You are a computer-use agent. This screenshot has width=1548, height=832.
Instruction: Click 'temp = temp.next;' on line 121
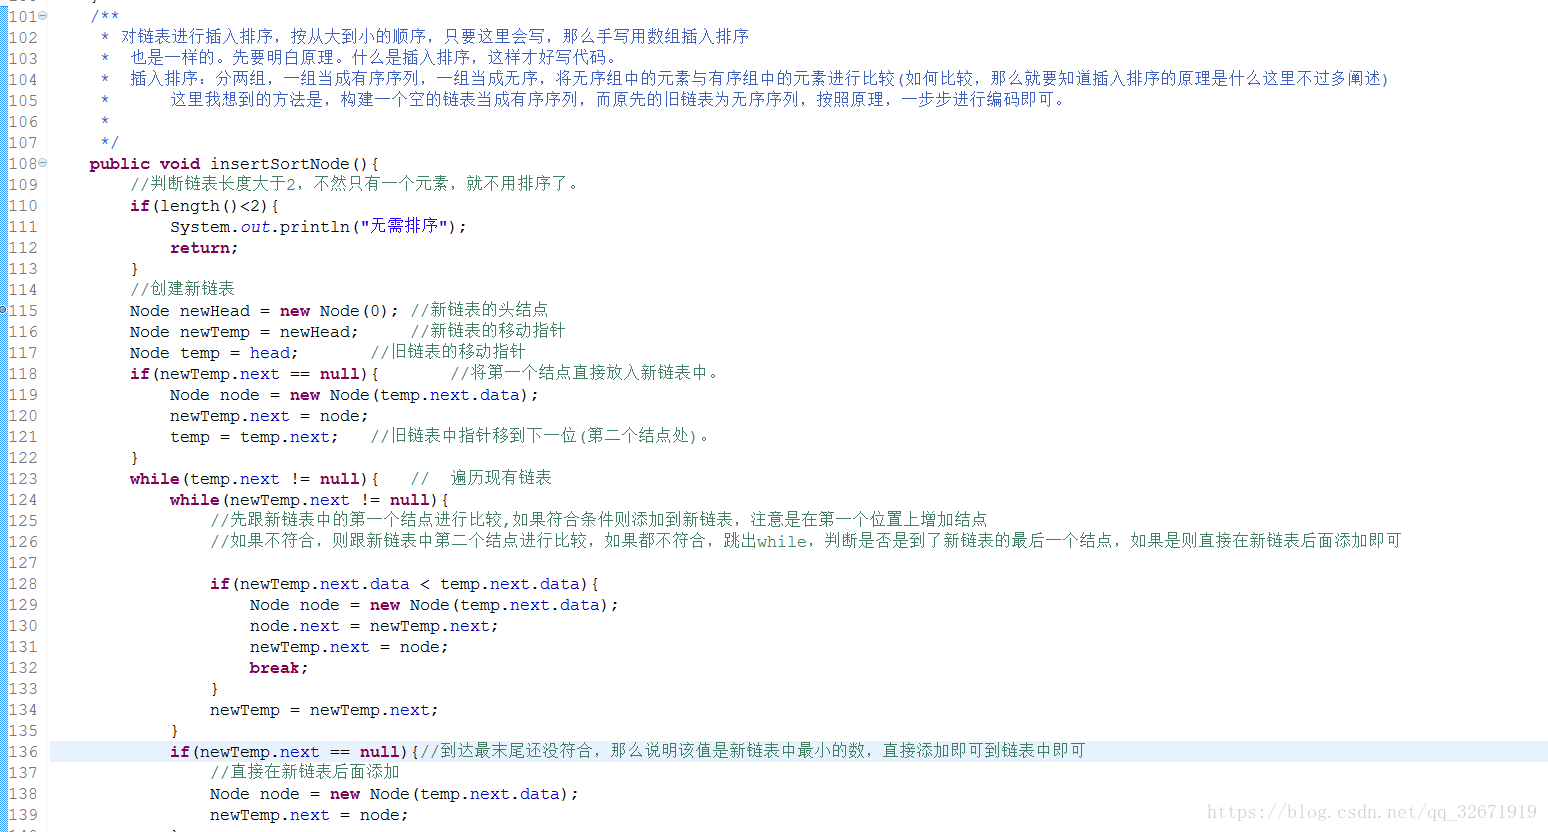254,437
